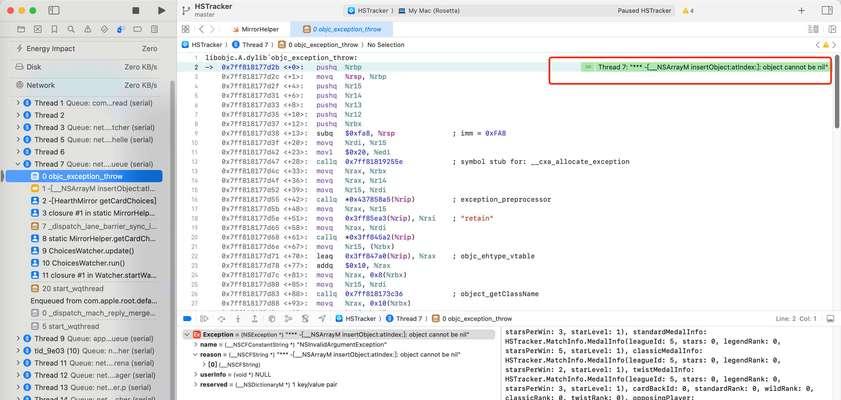This screenshot has height=400, width=841.
Task: Click No Selection in jump bar
Action: [386, 45]
